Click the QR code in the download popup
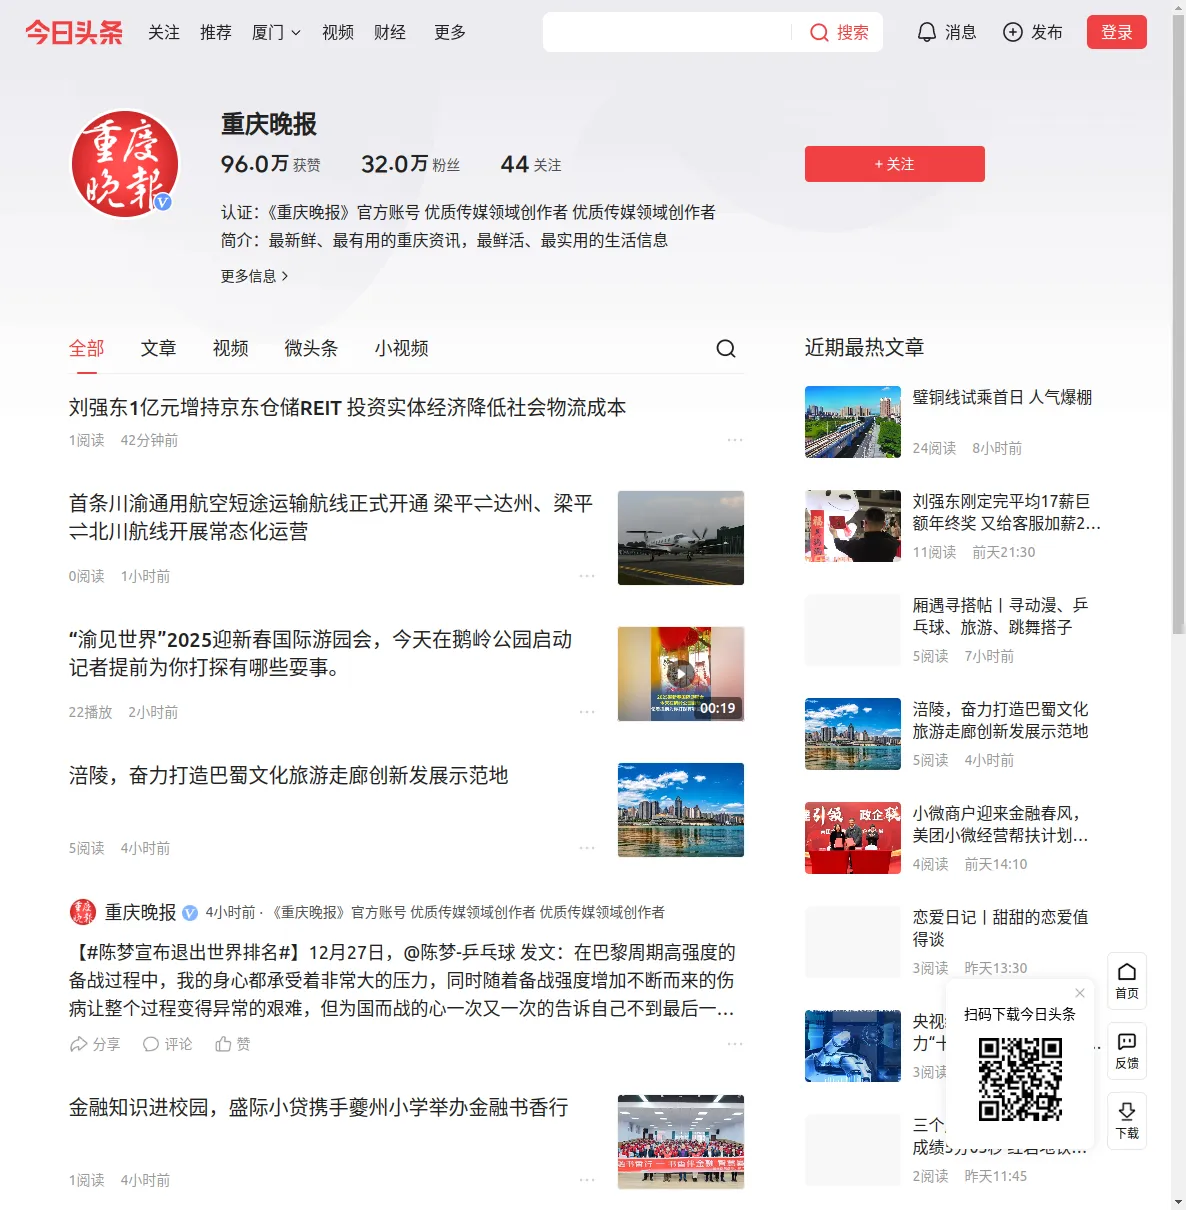 point(1020,1079)
